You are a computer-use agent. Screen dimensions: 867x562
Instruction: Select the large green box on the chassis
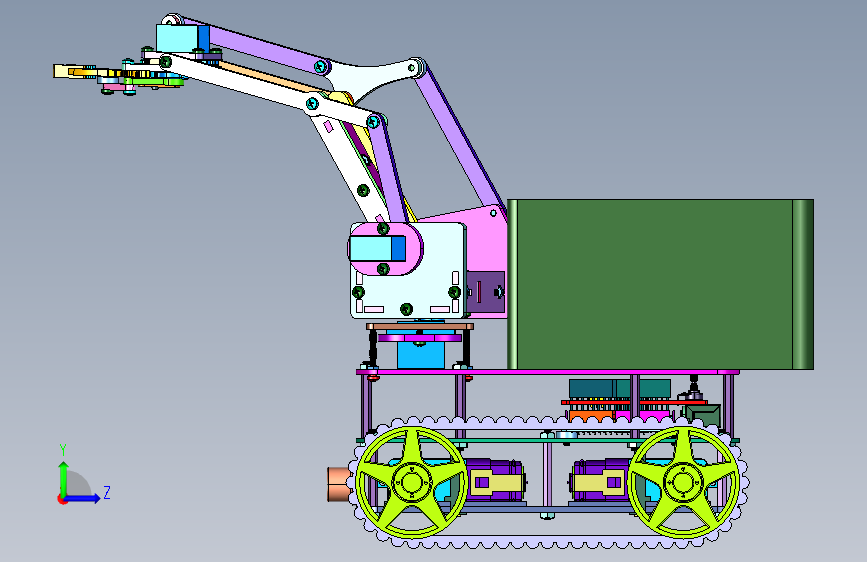(660, 284)
